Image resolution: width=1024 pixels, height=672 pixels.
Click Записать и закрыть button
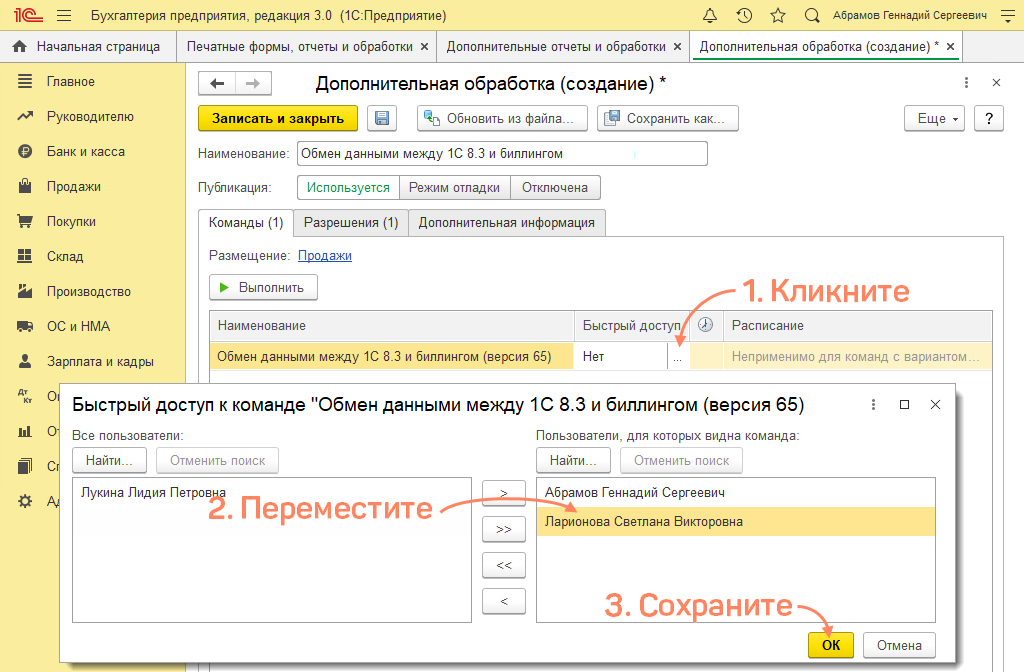(x=278, y=118)
